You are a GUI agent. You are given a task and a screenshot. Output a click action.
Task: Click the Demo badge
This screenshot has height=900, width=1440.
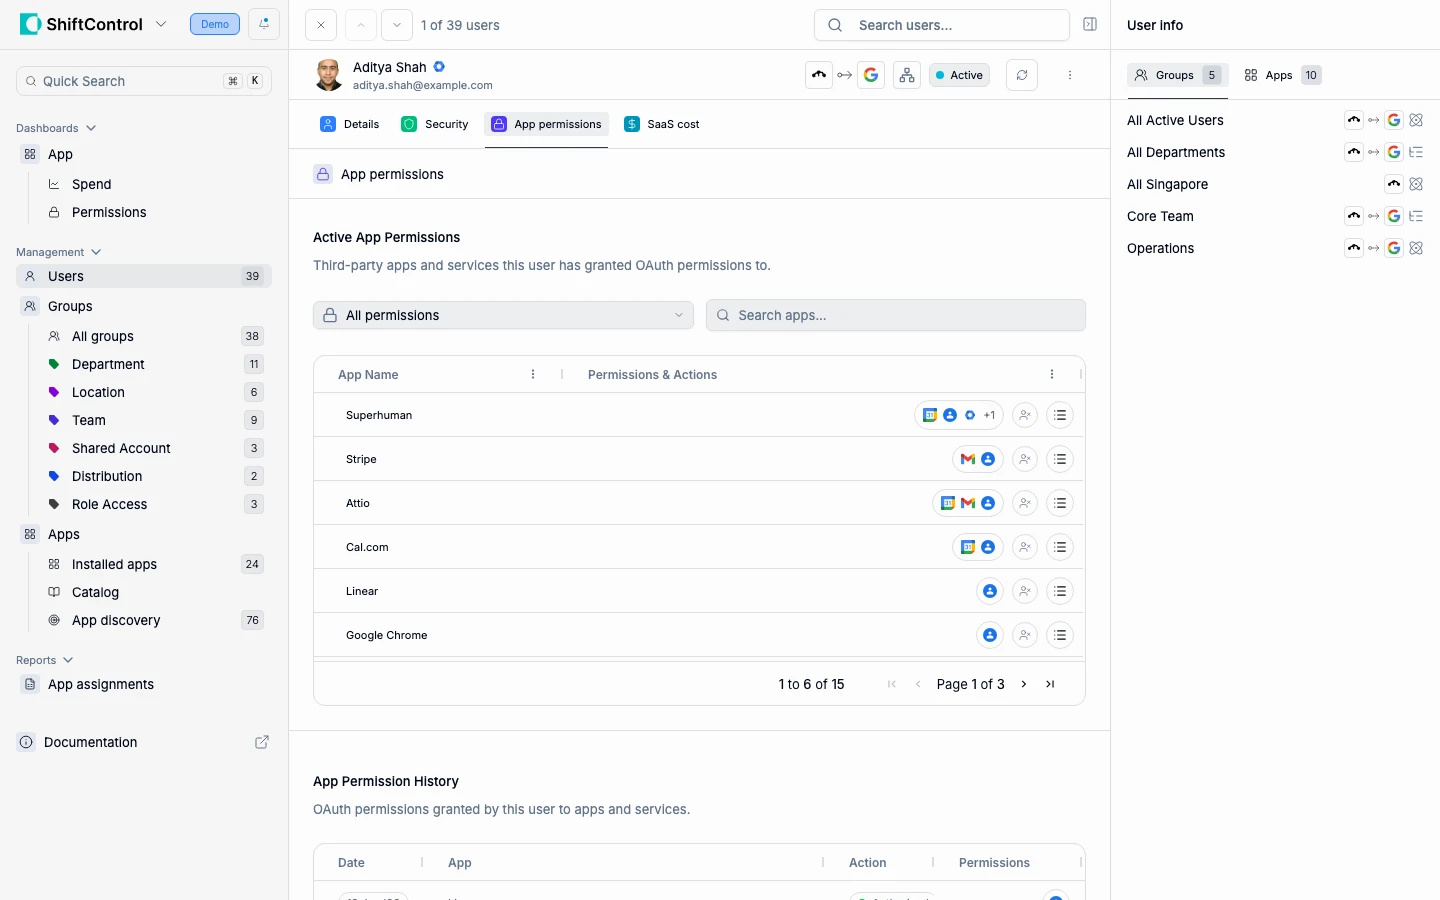[215, 24]
